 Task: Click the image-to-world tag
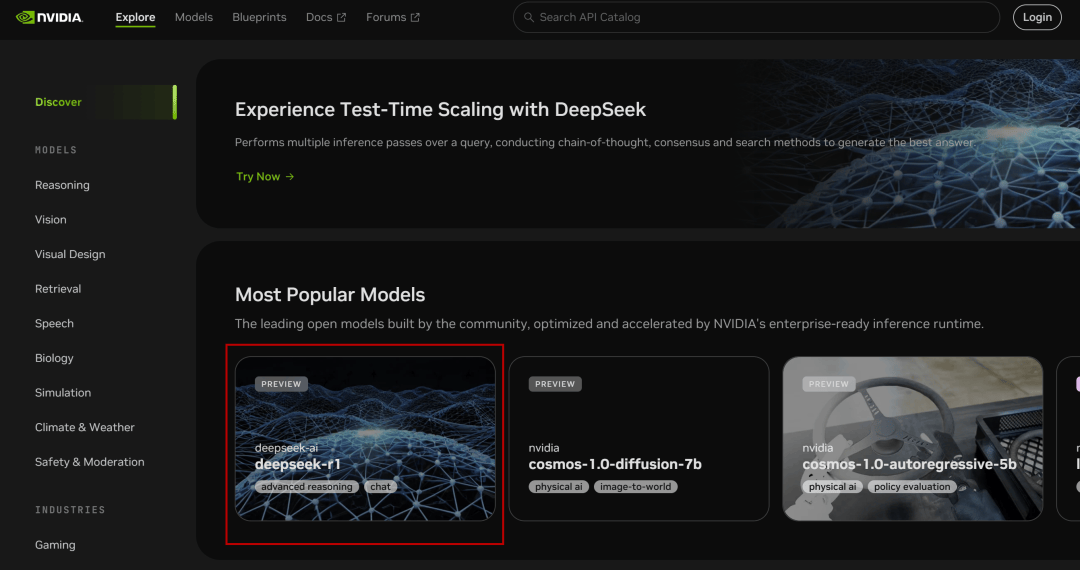[635, 487]
